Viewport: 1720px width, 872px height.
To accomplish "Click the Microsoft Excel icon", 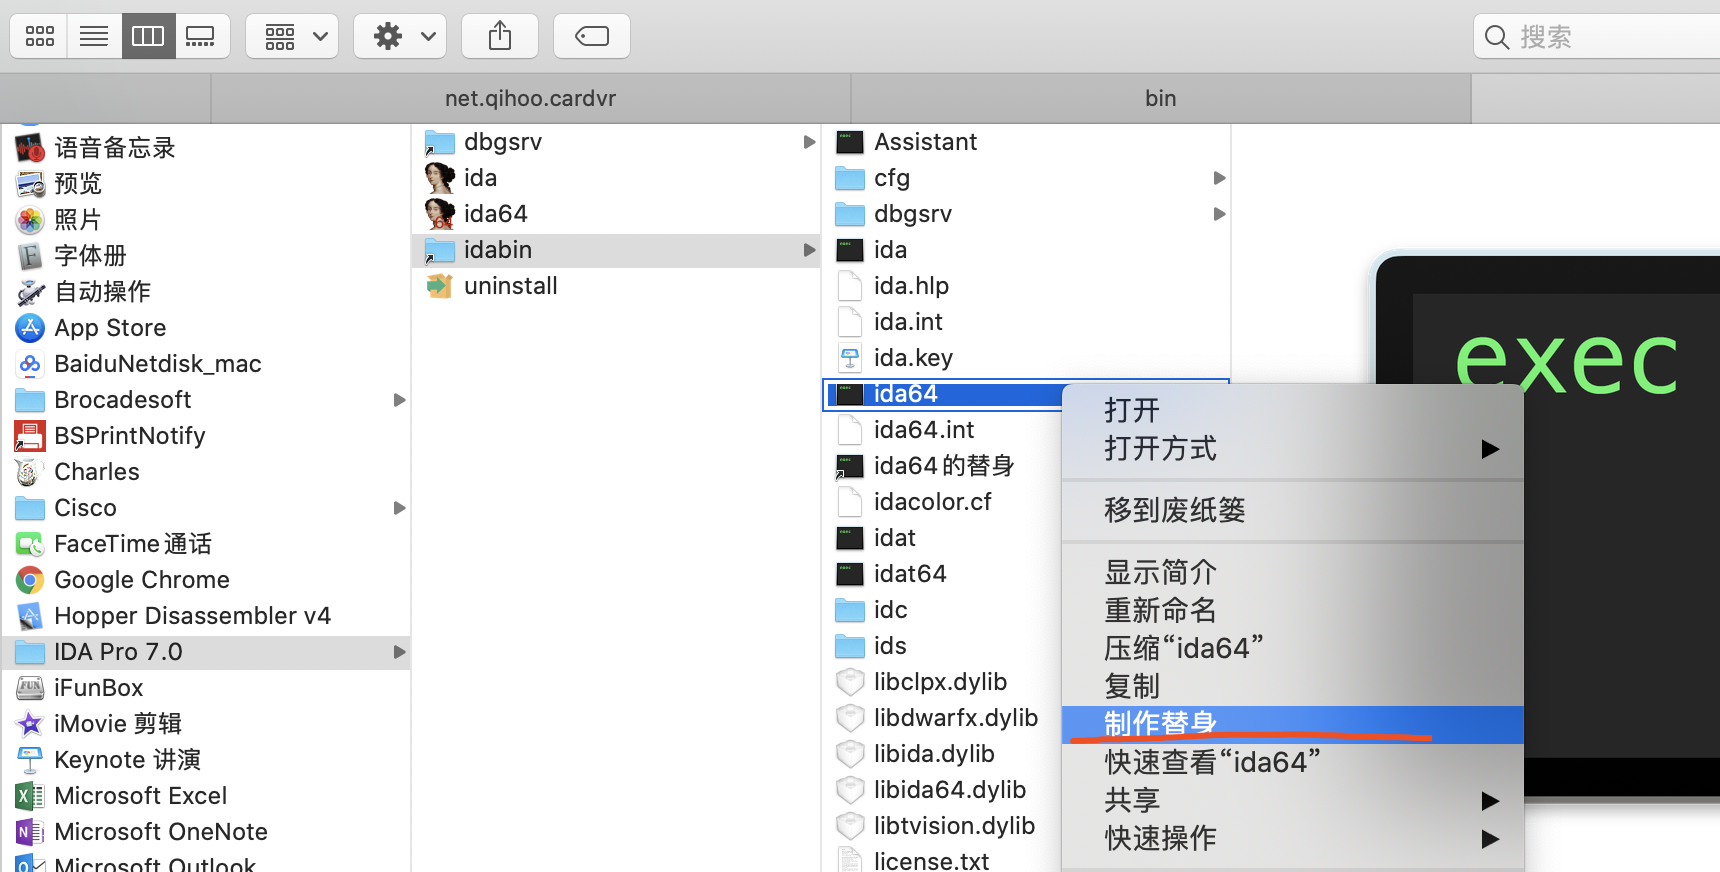I will [x=30, y=796].
